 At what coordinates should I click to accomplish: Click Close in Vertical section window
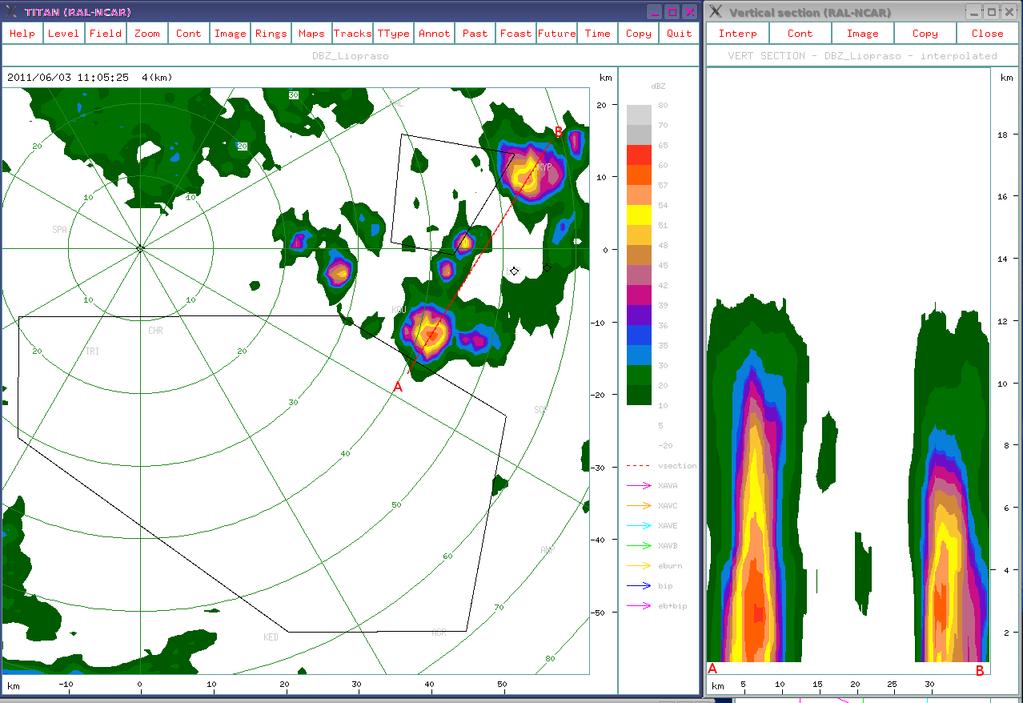tap(987, 33)
